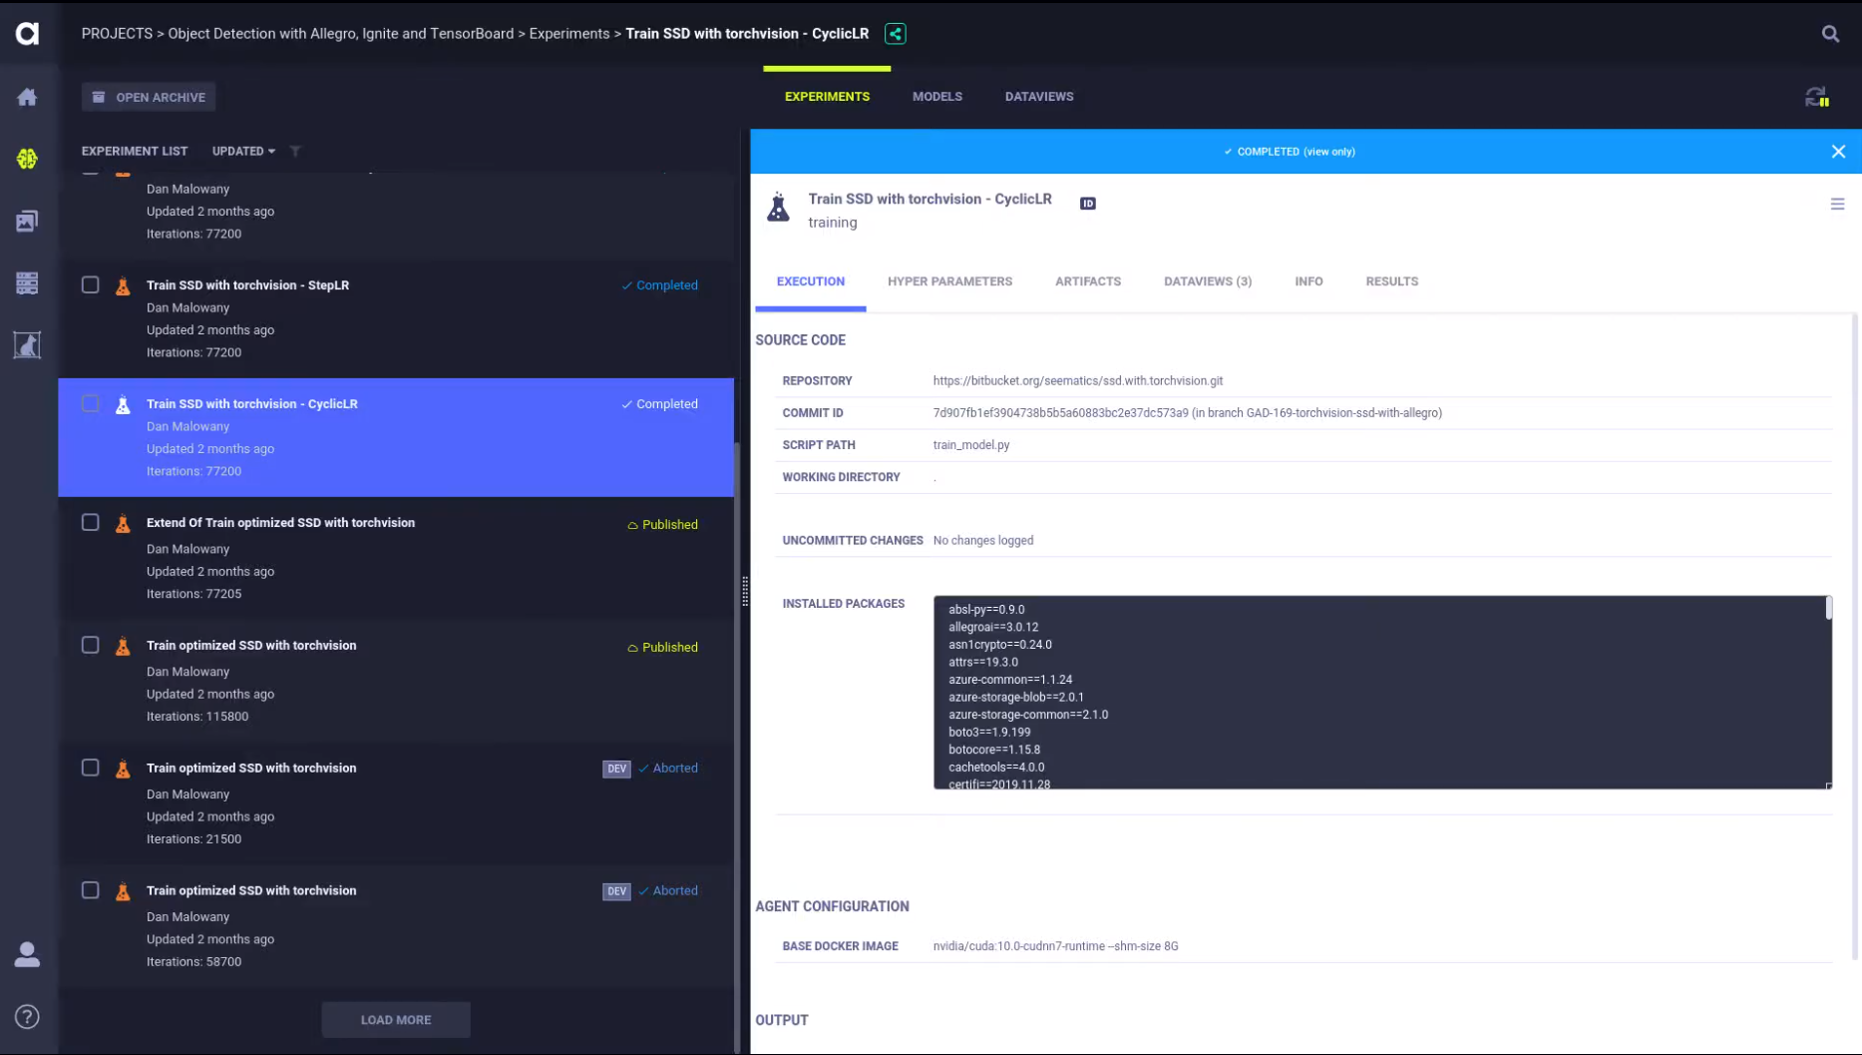Click flask icon of experiment with 115800 iterations

tap(123, 647)
